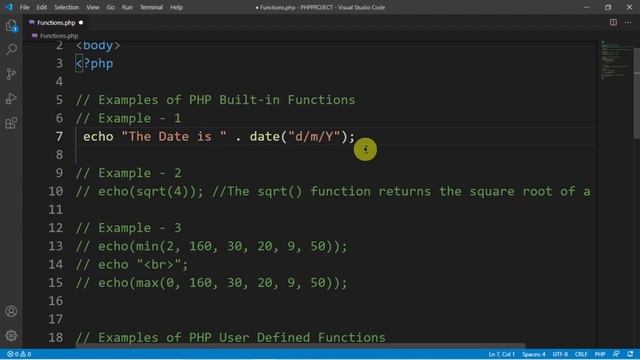The height and width of the screenshot is (360, 640).
Task: Restore down the VS Code window
Action: (608, 7)
